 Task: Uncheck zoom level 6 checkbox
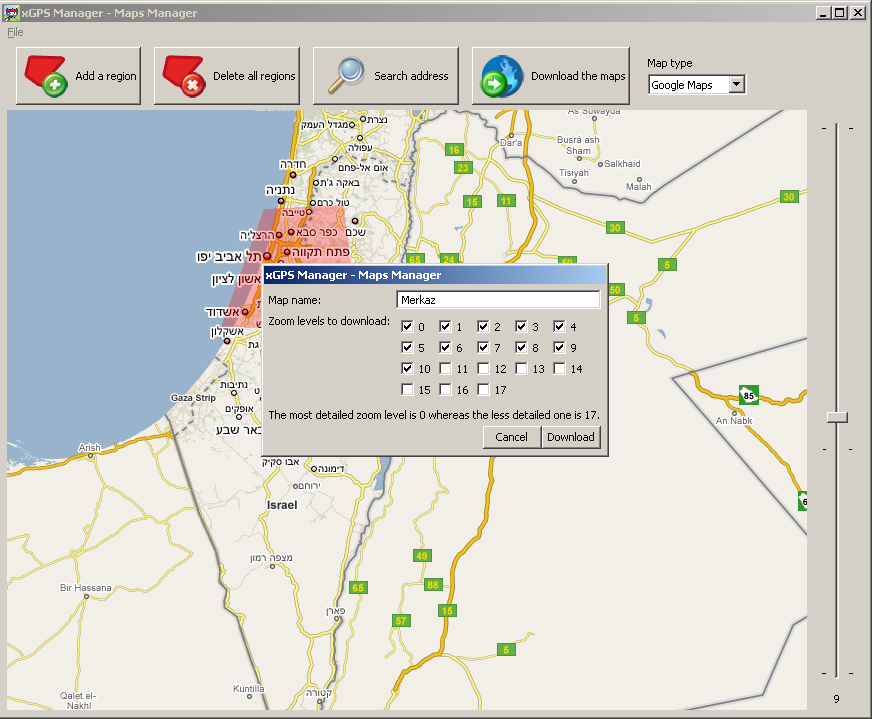(445, 348)
